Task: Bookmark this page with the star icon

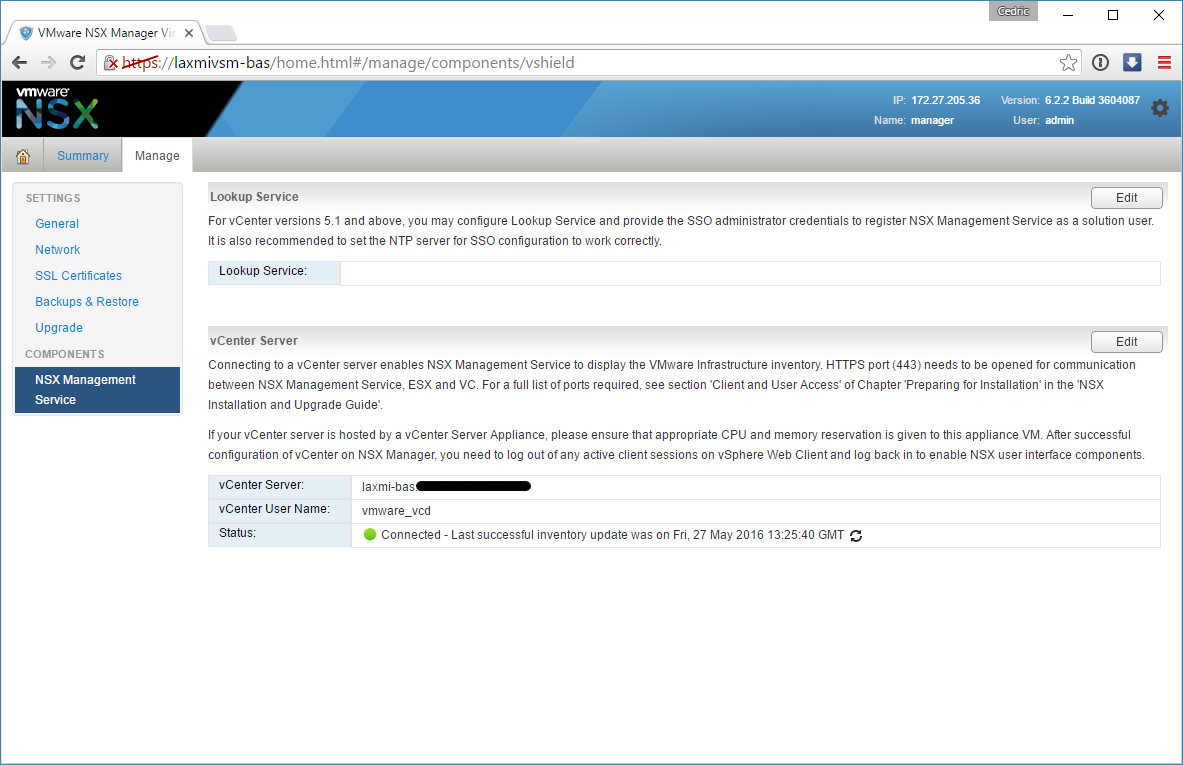Action: pos(1068,63)
